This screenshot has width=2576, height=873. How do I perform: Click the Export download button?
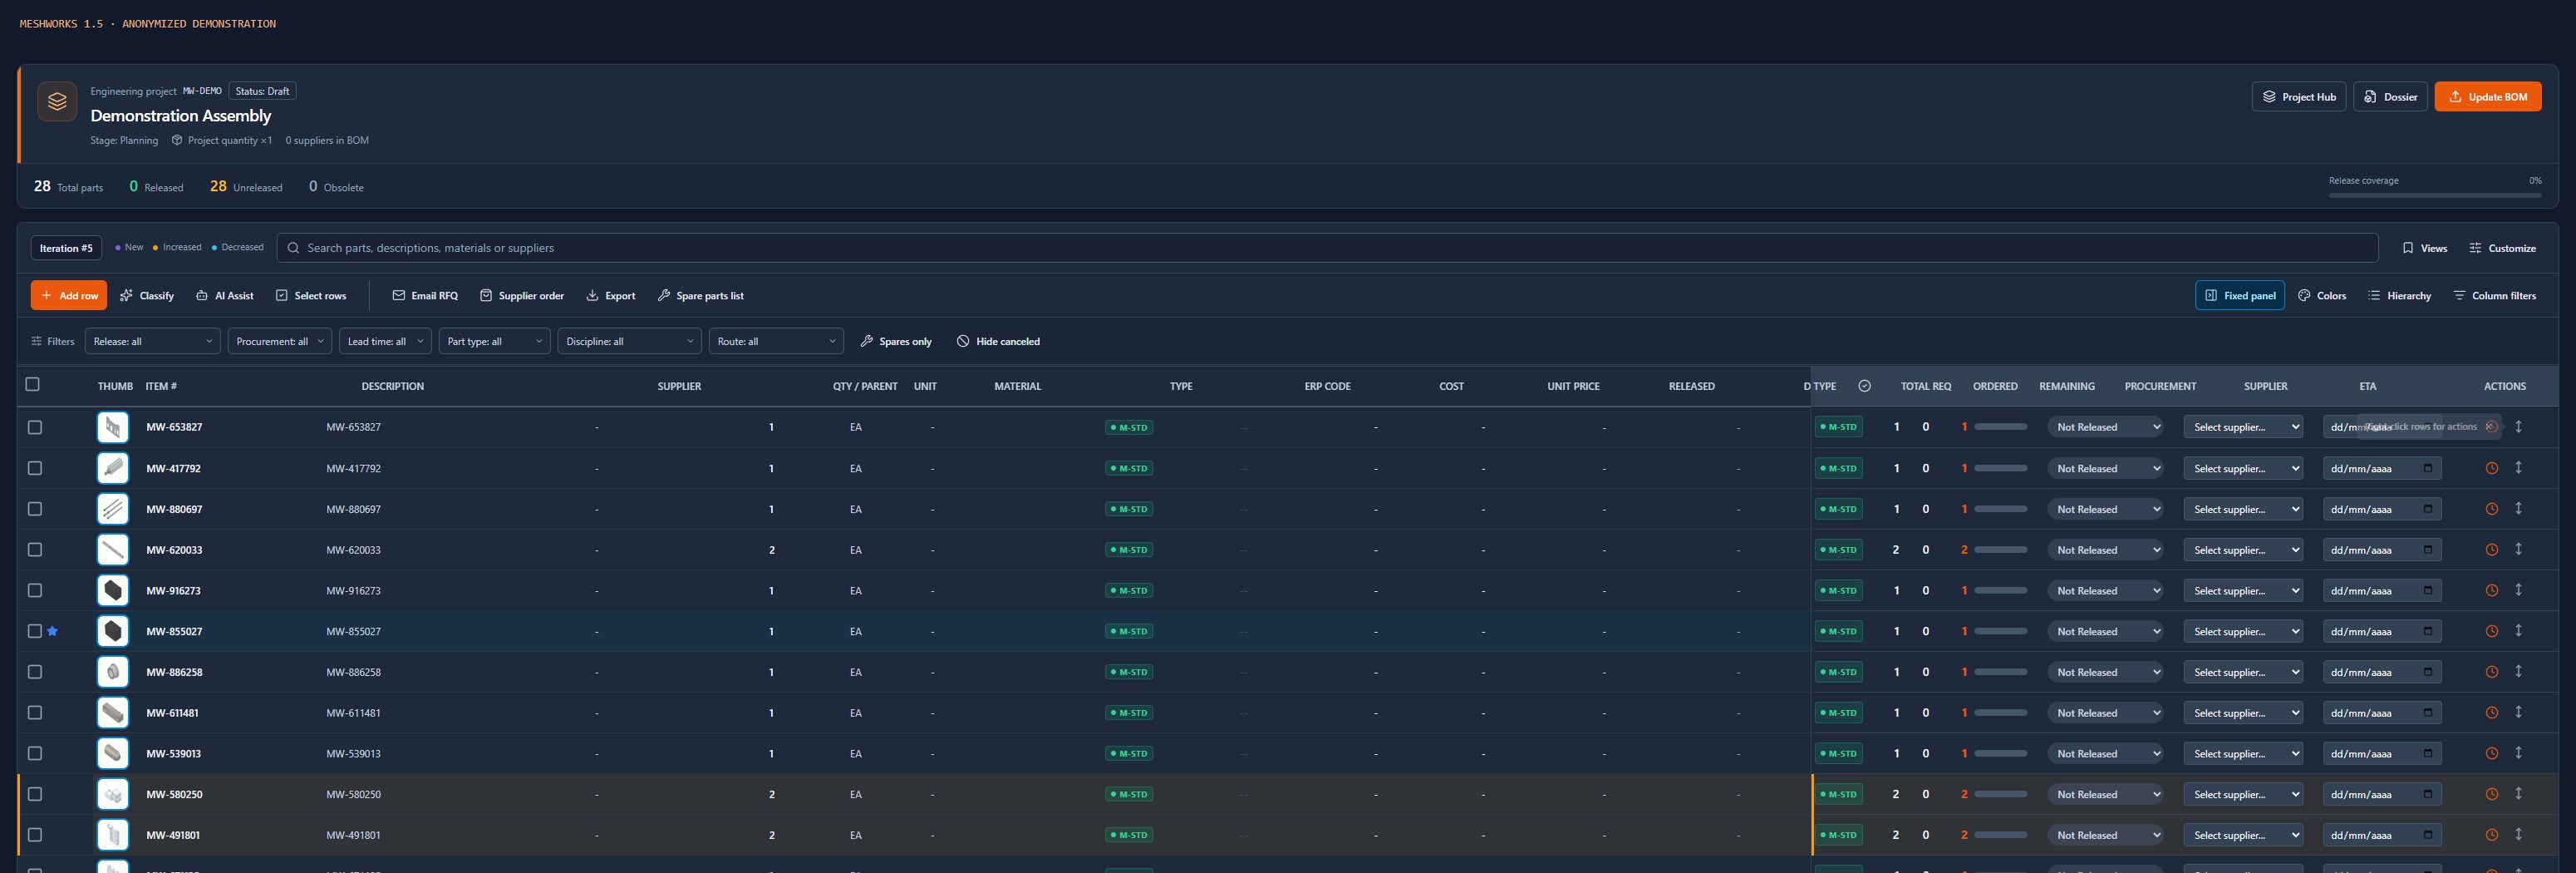click(610, 295)
